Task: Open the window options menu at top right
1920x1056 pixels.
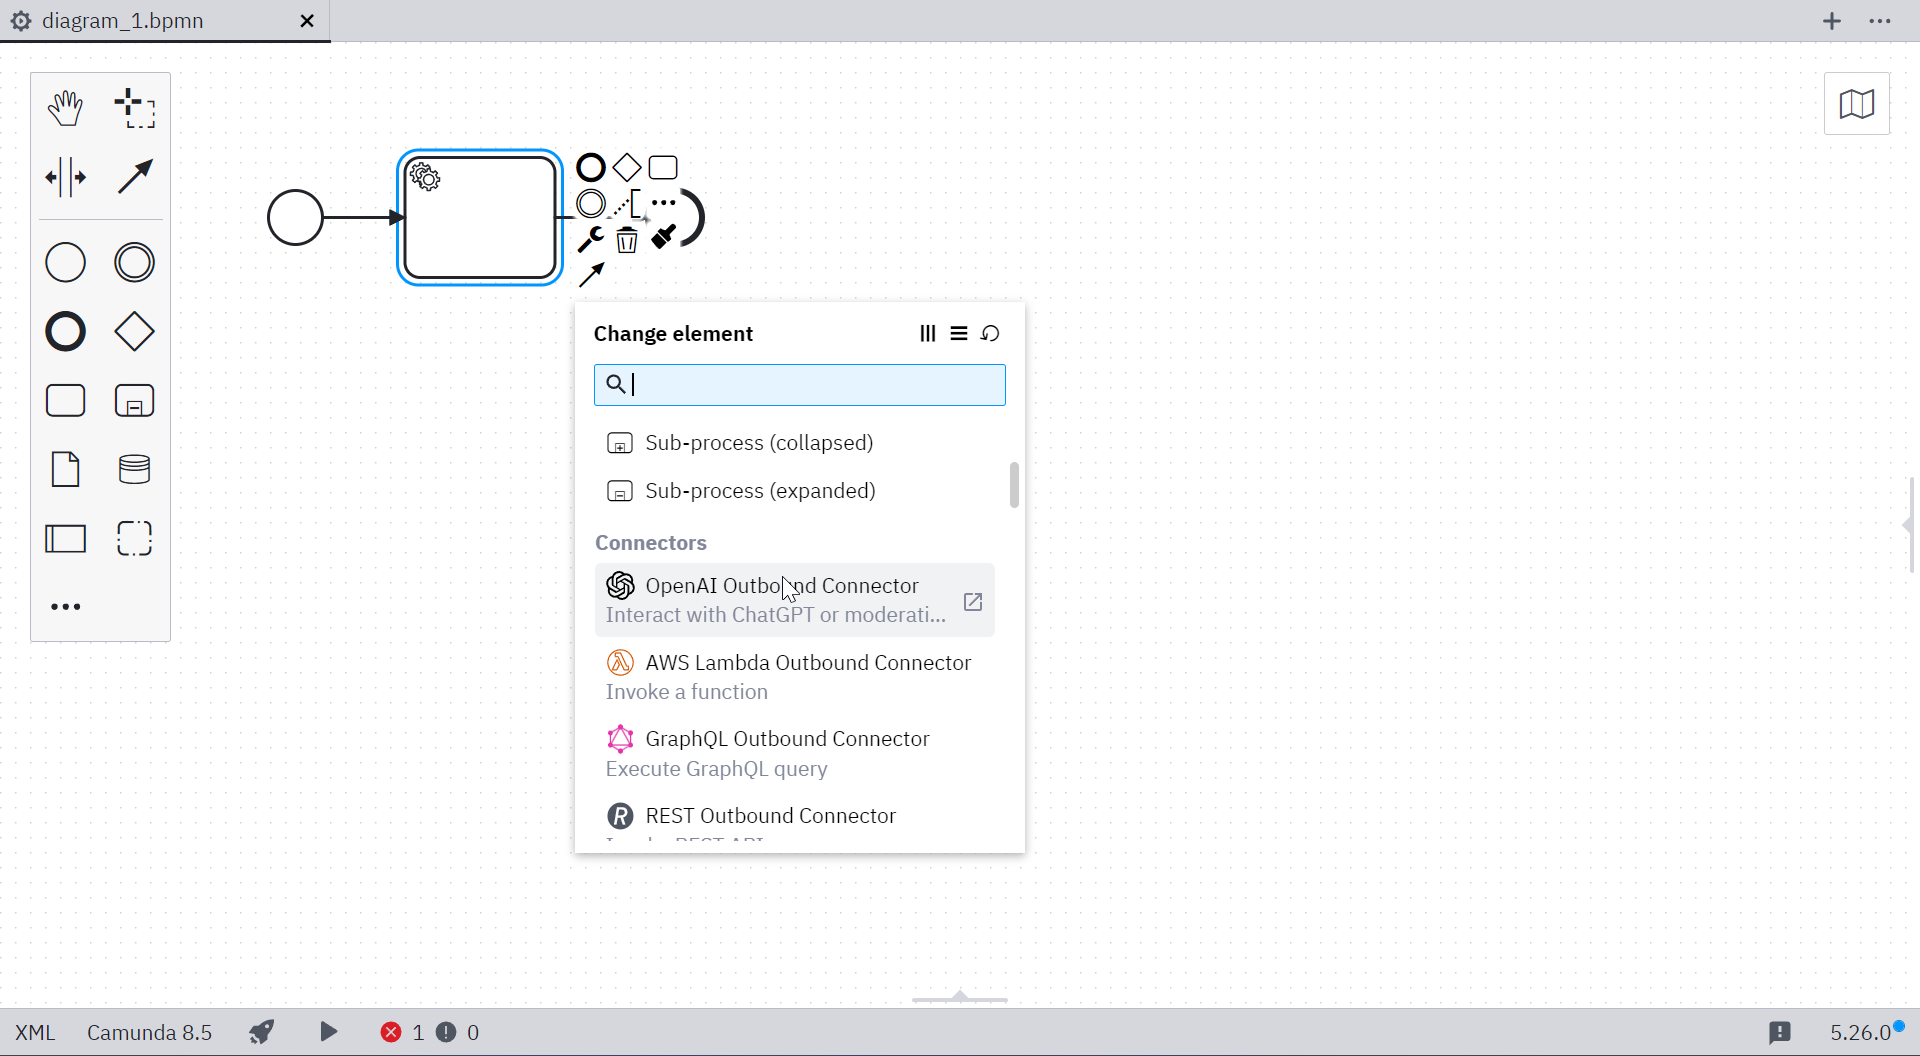Action: pyautogui.click(x=1881, y=20)
